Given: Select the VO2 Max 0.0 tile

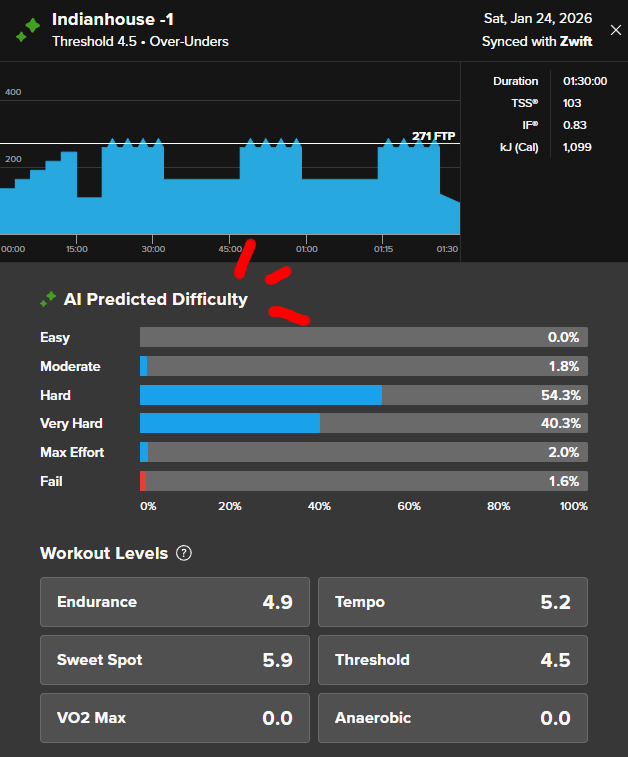Looking at the screenshot, I should (x=174, y=718).
